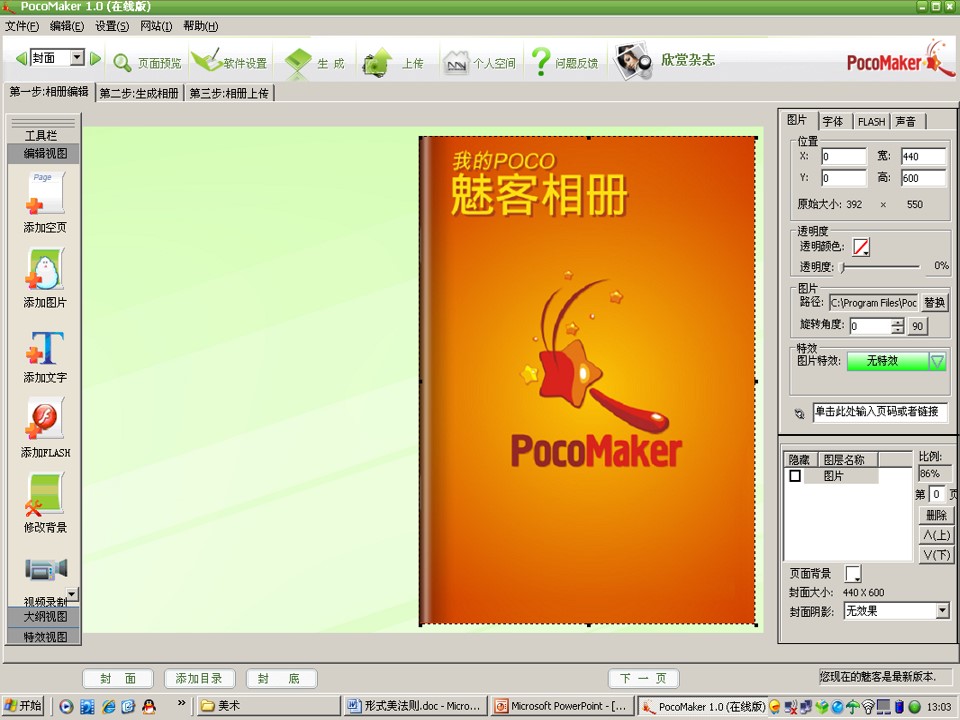Click the X position input field

click(x=844, y=157)
